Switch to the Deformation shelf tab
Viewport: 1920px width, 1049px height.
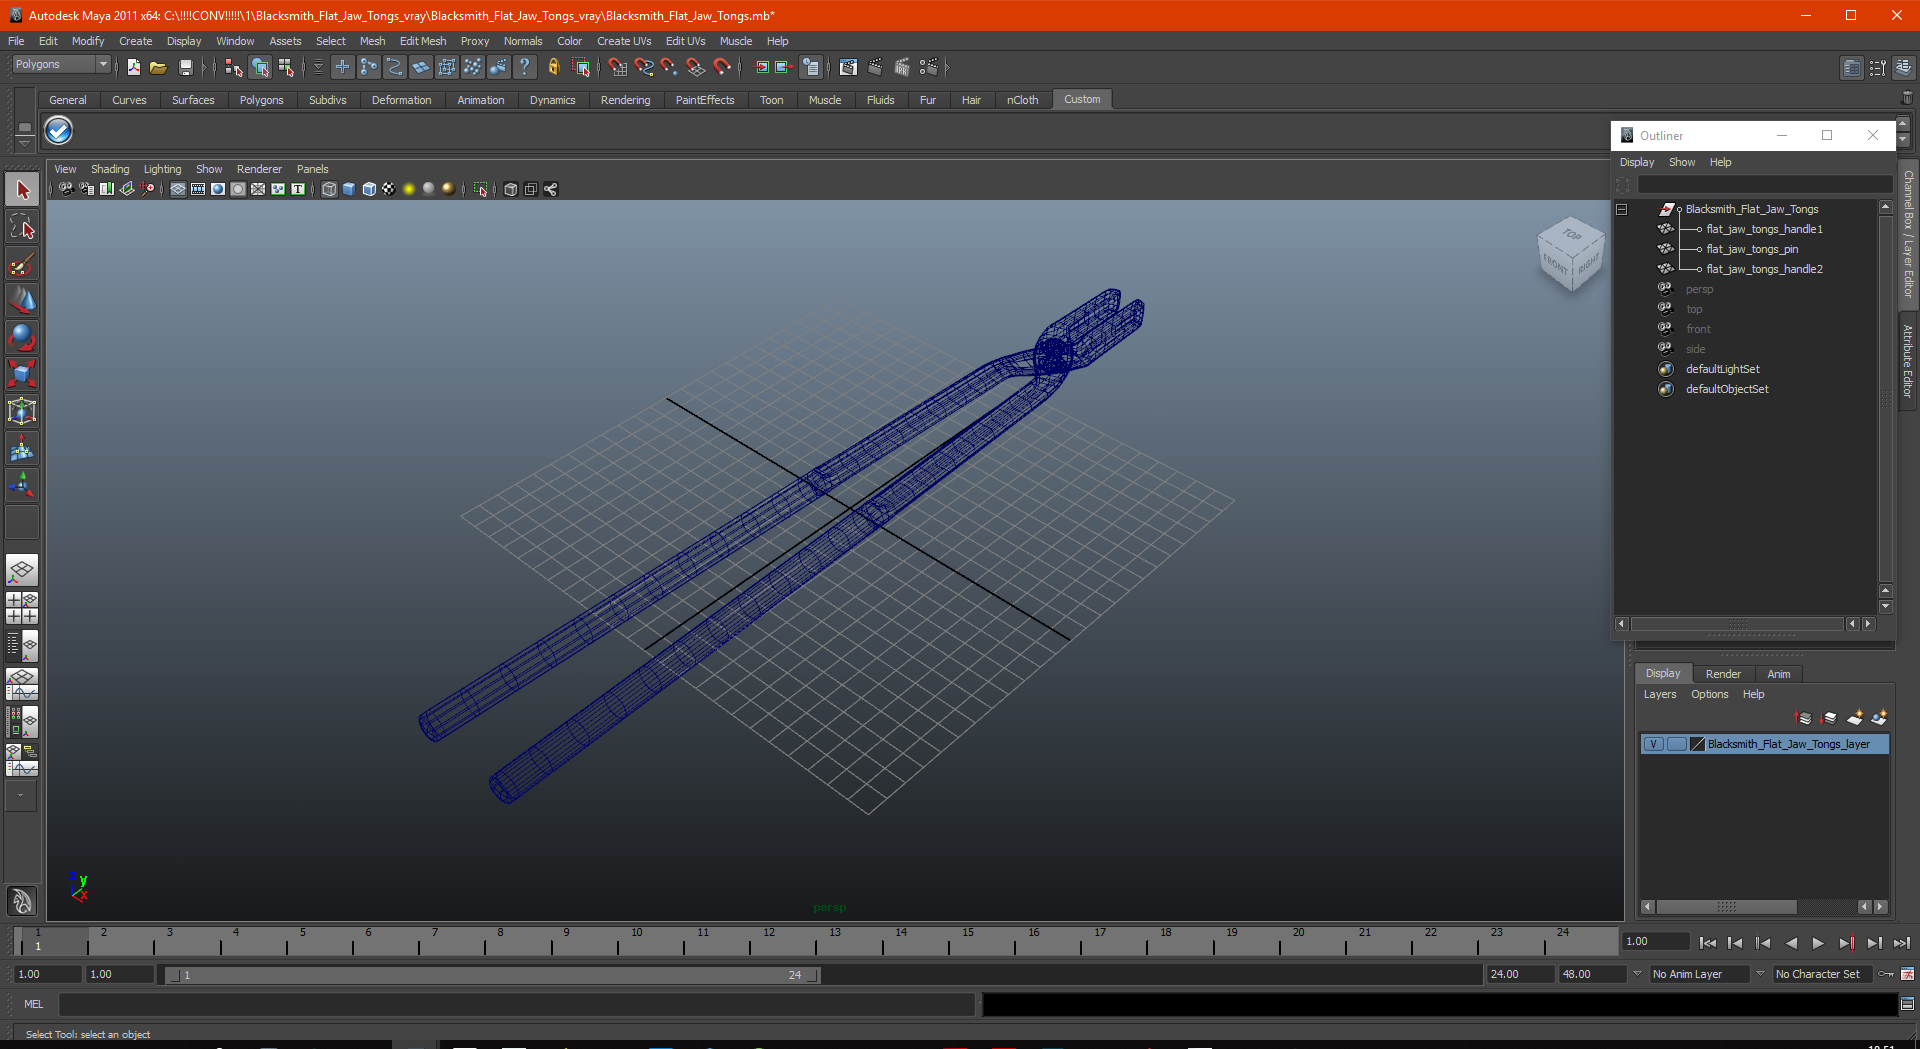[x=401, y=100]
